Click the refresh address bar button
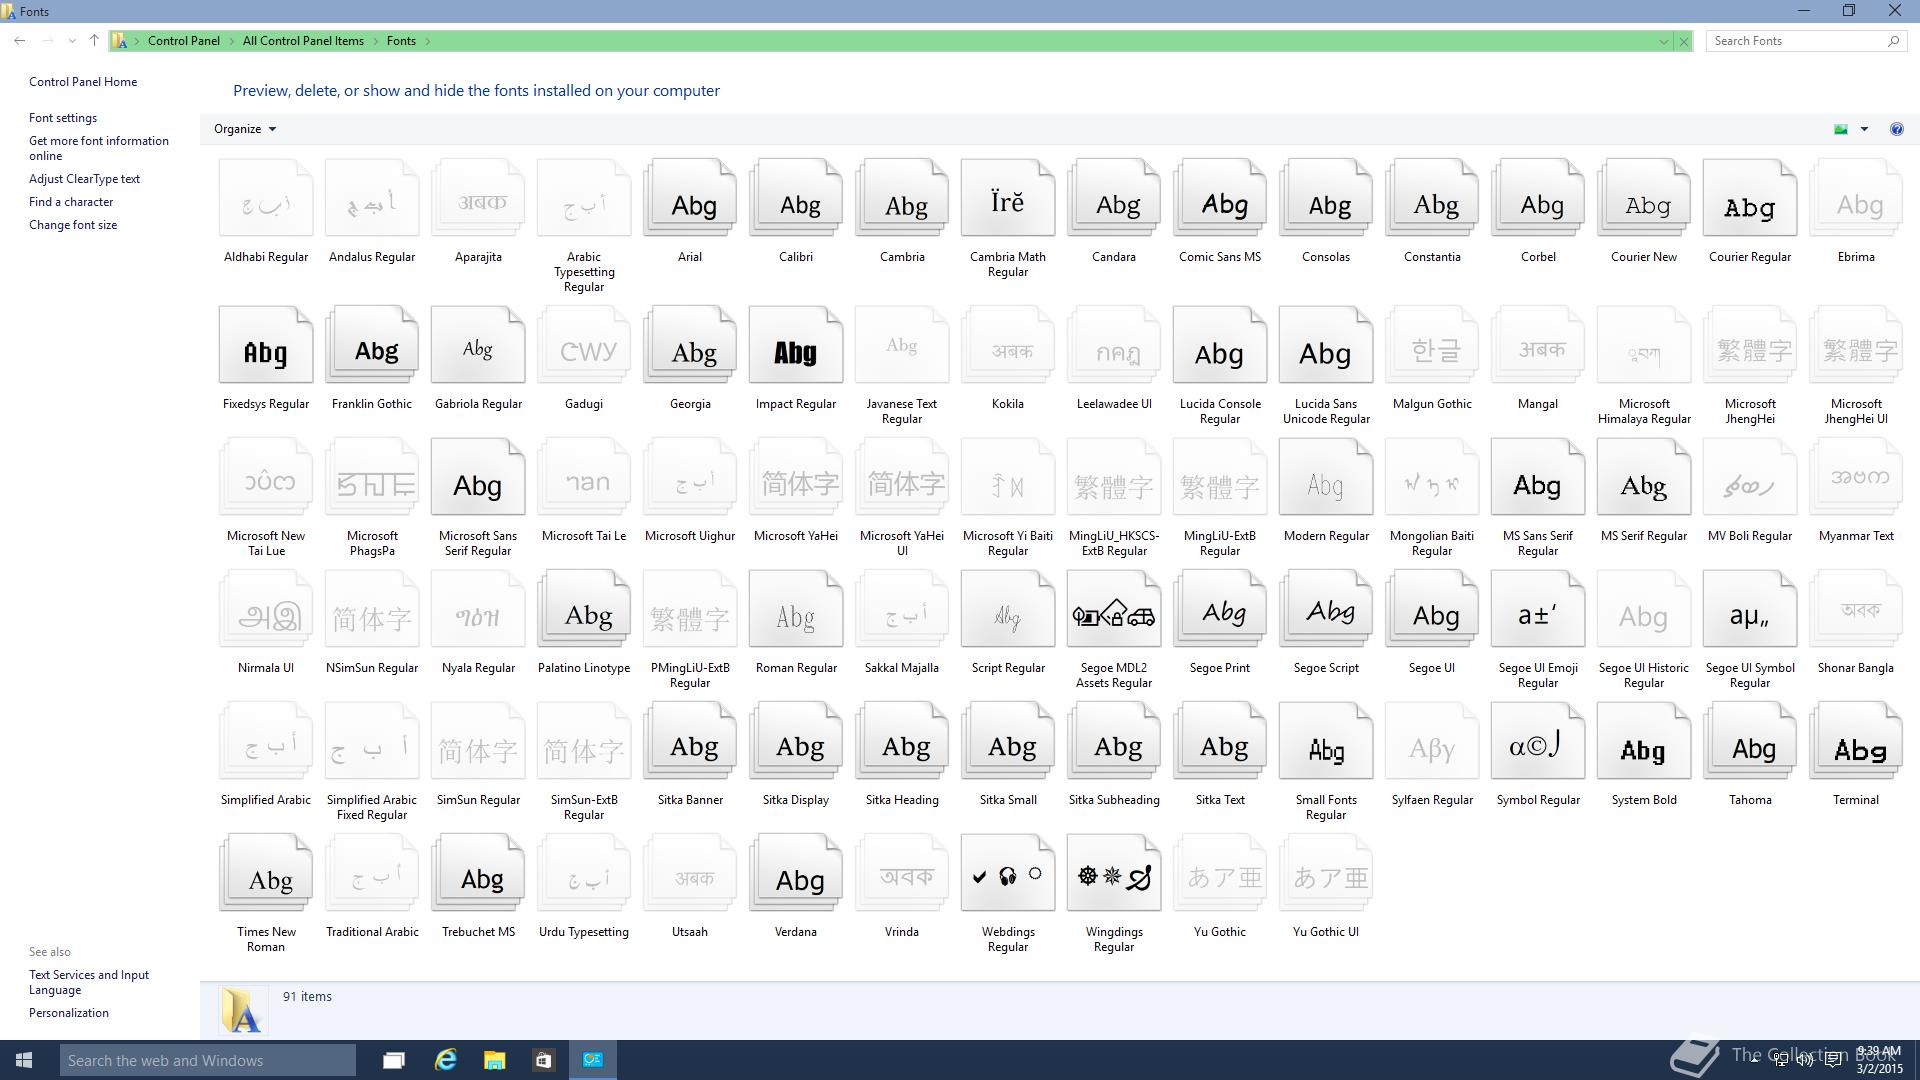Viewport: 1920px width, 1080px height. (x=1684, y=41)
